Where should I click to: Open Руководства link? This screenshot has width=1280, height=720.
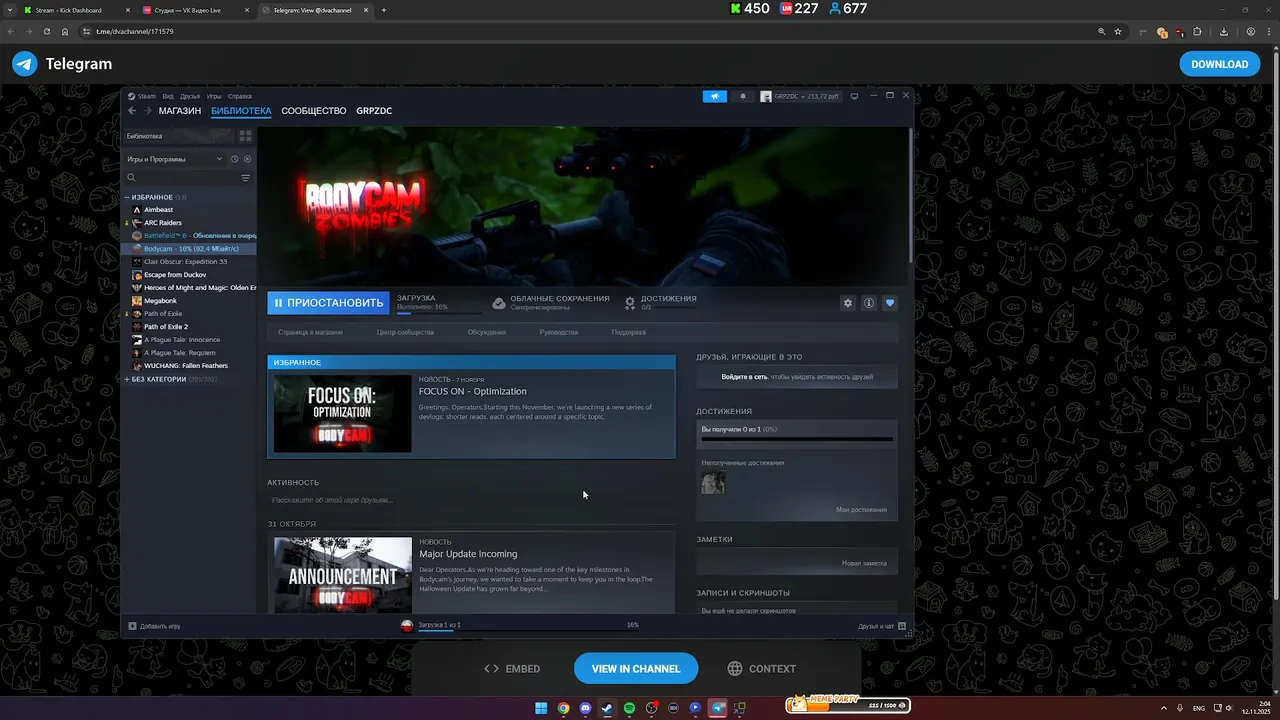point(559,332)
